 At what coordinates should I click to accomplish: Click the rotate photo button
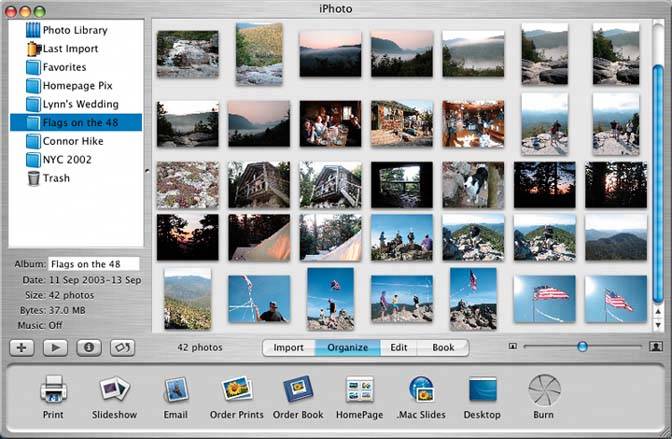[121, 348]
